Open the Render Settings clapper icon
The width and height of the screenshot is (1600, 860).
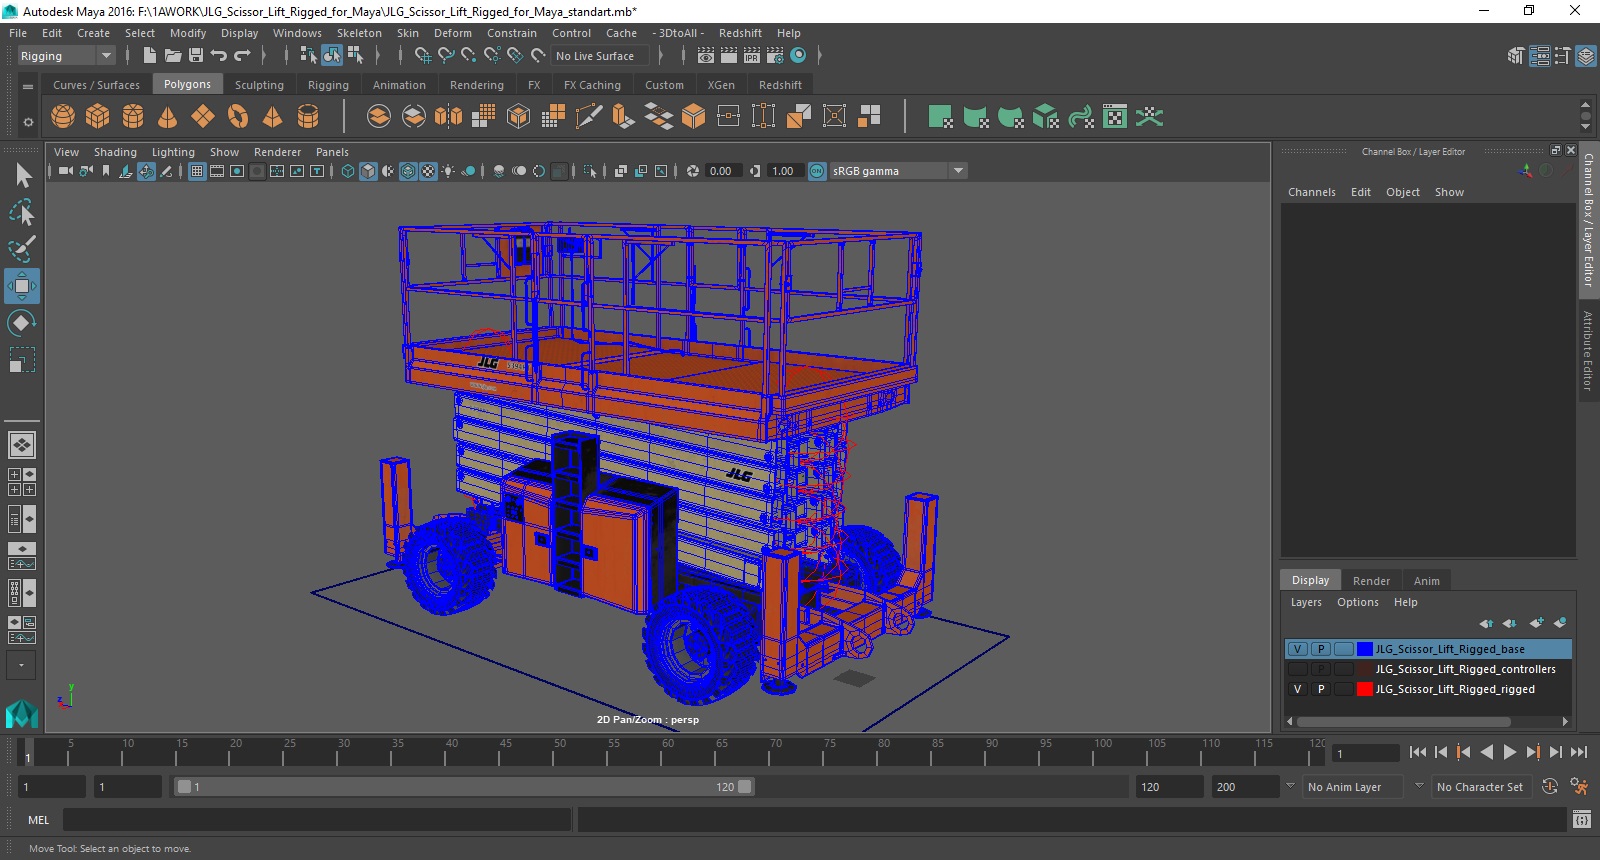coord(775,55)
